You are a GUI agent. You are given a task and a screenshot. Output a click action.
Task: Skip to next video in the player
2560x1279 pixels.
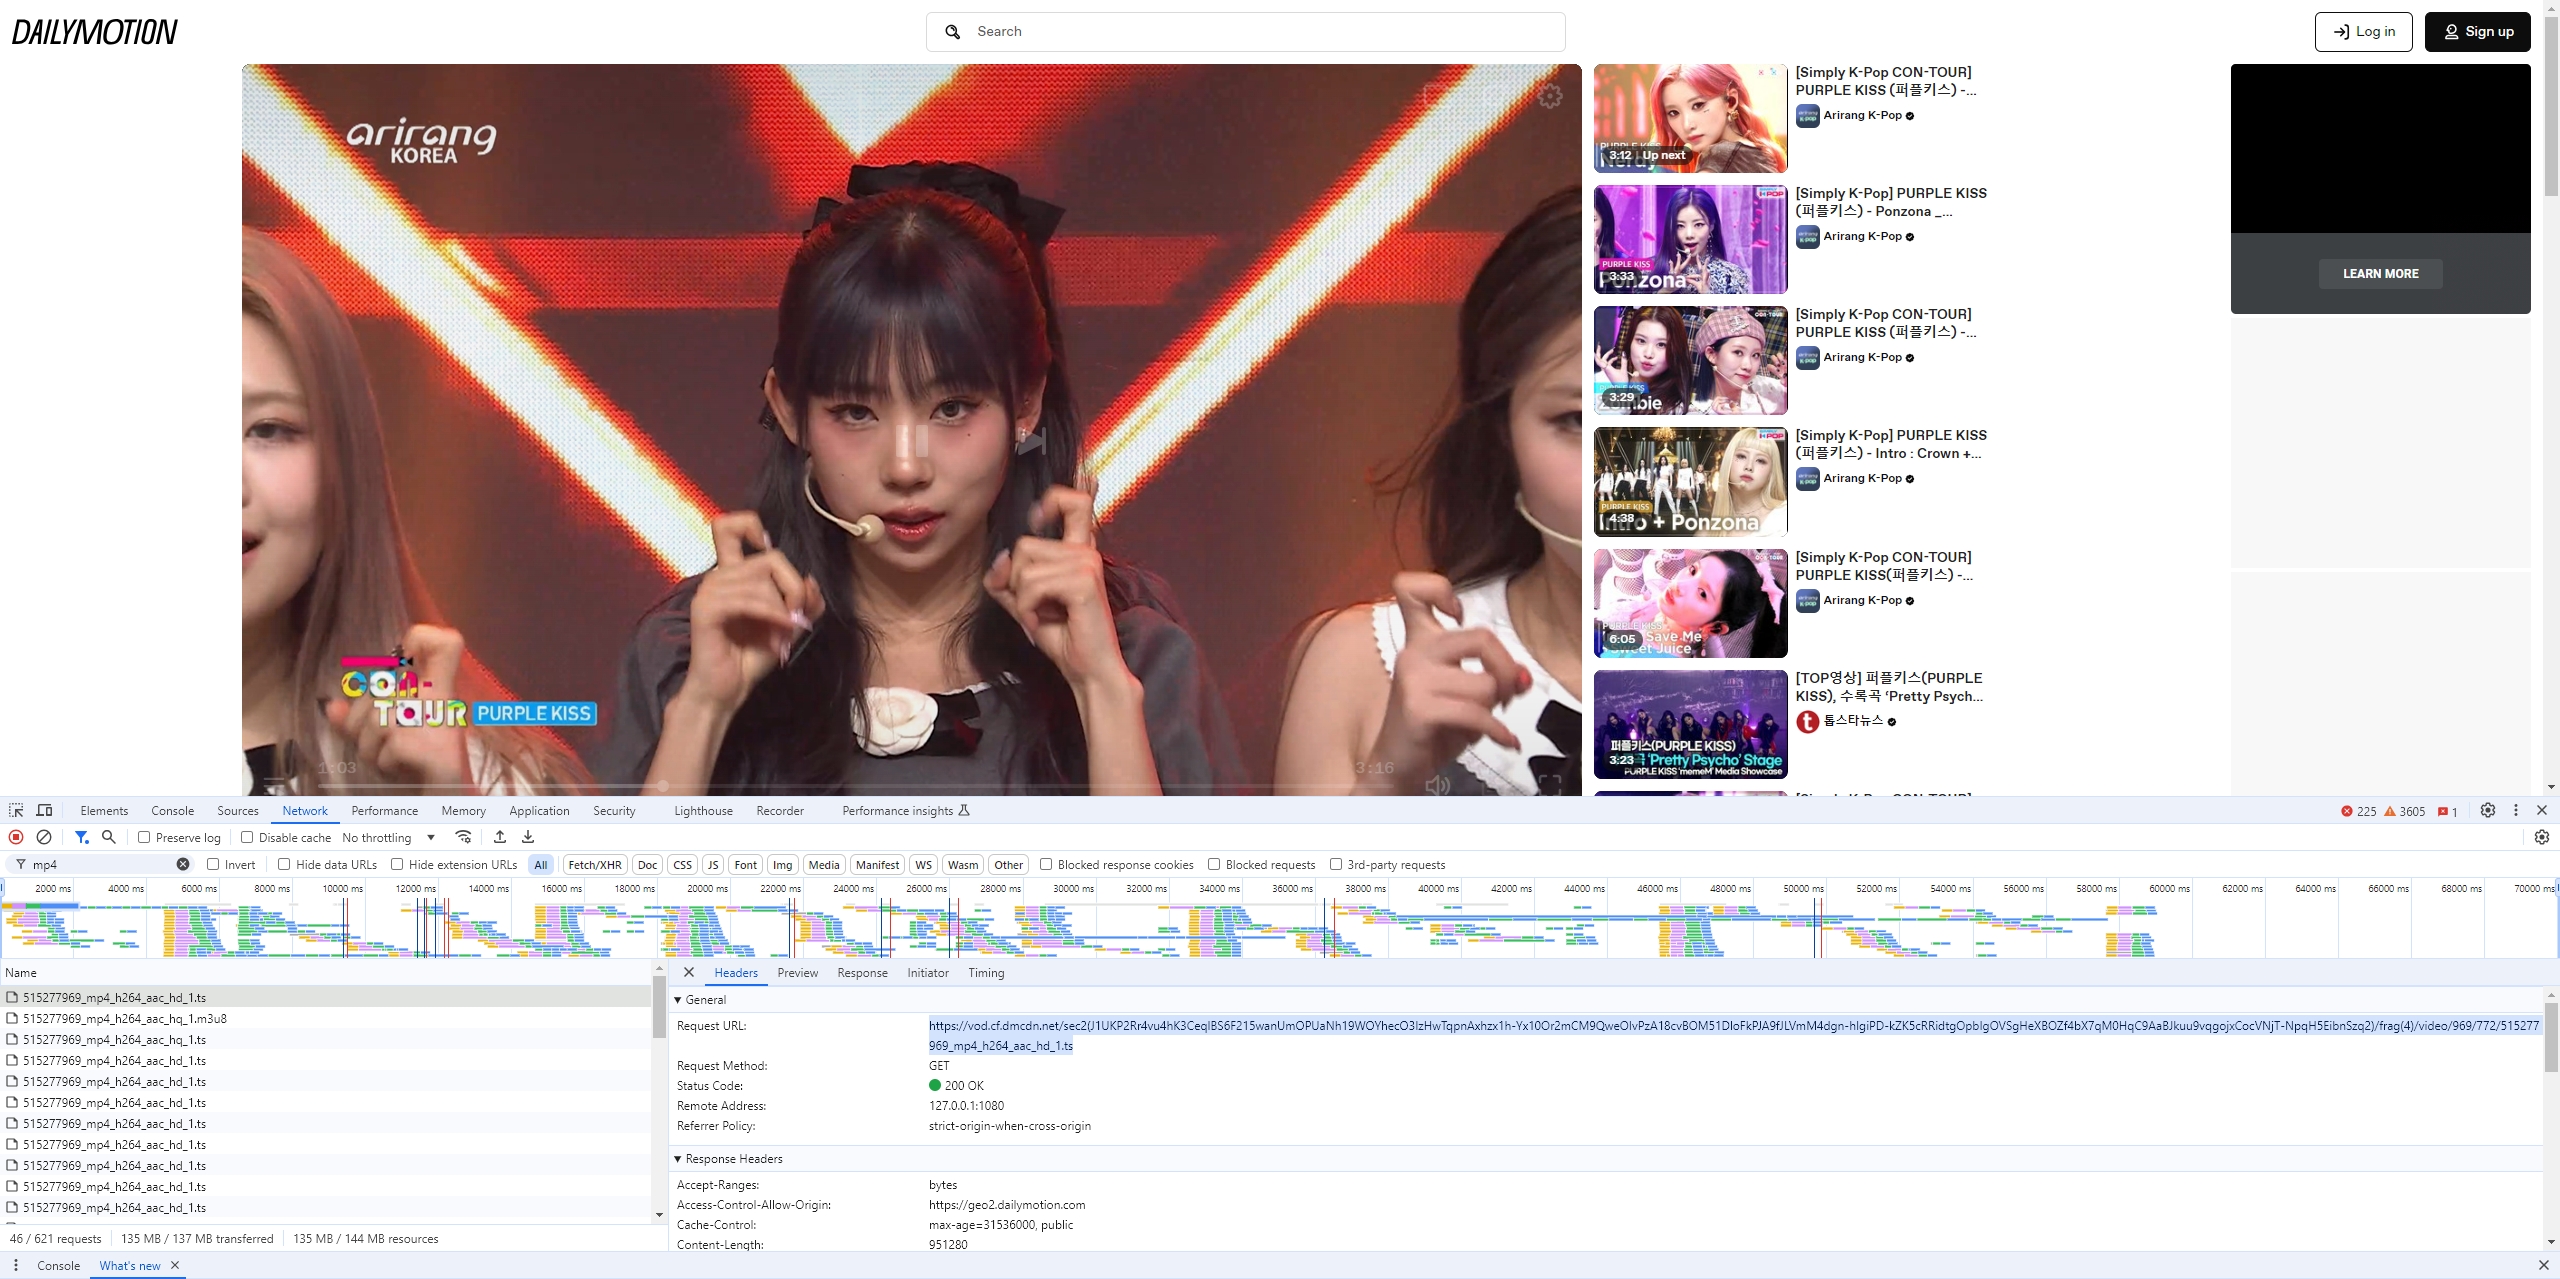1030,440
